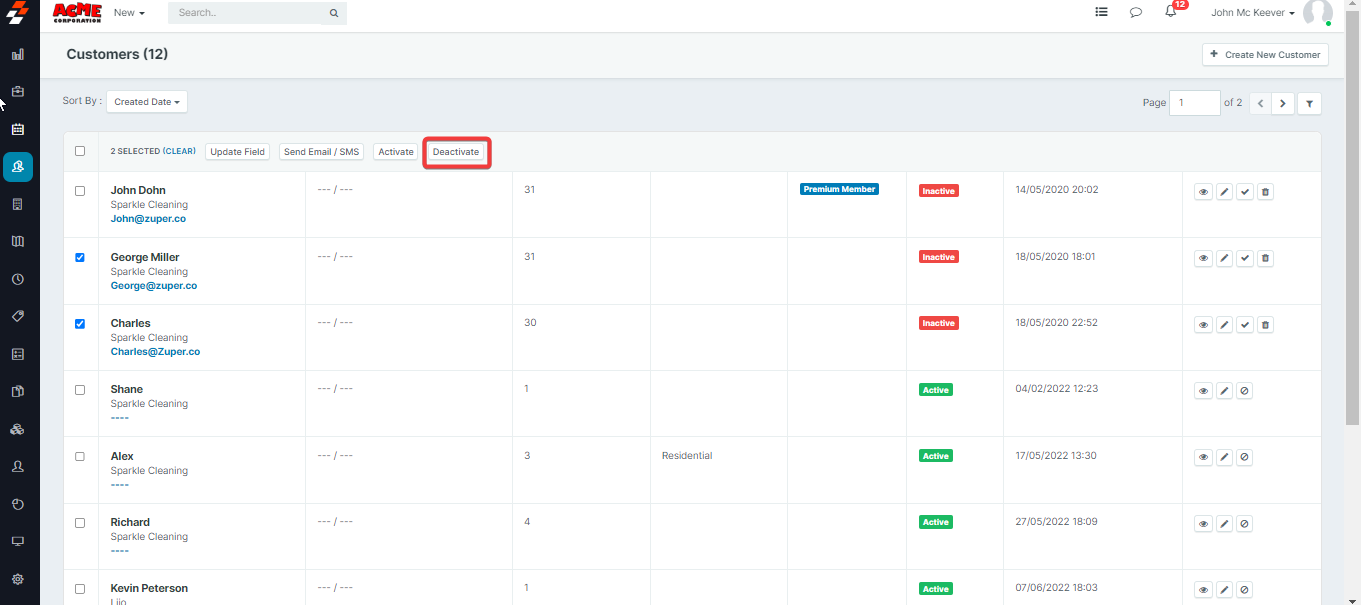Clear the selection via CLEAR link
The width and height of the screenshot is (1361, 605).
(x=179, y=152)
